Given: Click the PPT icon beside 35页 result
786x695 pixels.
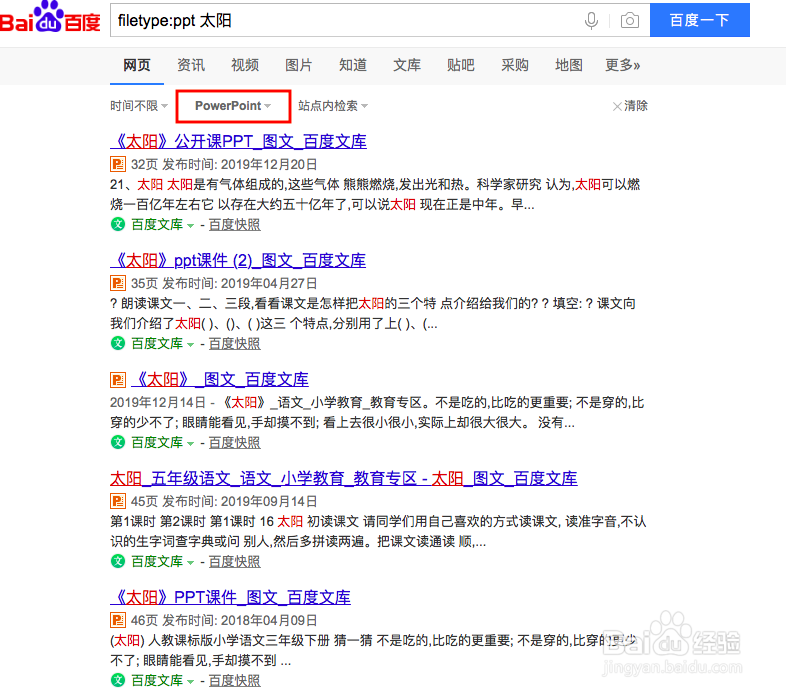Looking at the screenshot, I should (x=118, y=283).
